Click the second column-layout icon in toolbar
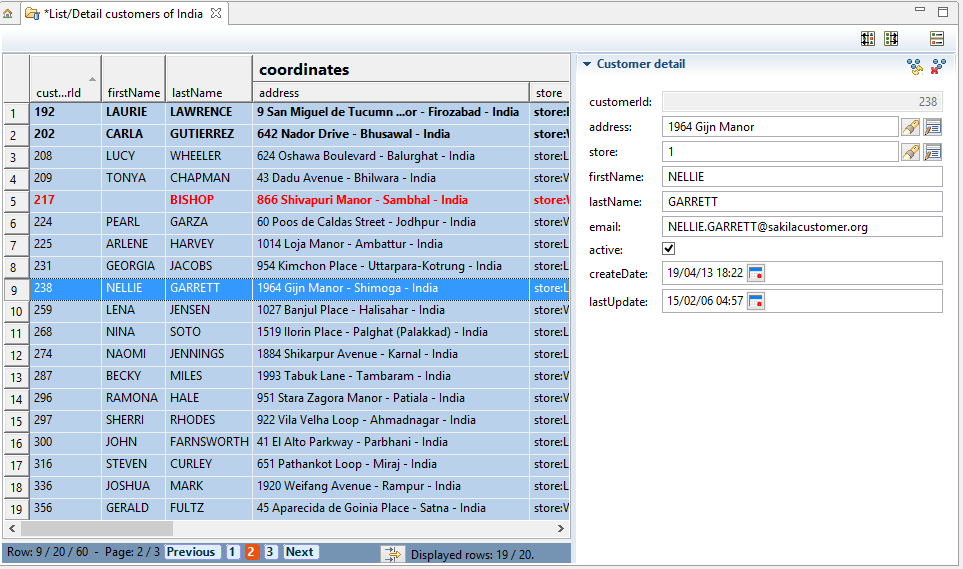This screenshot has width=963, height=569. [890, 39]
